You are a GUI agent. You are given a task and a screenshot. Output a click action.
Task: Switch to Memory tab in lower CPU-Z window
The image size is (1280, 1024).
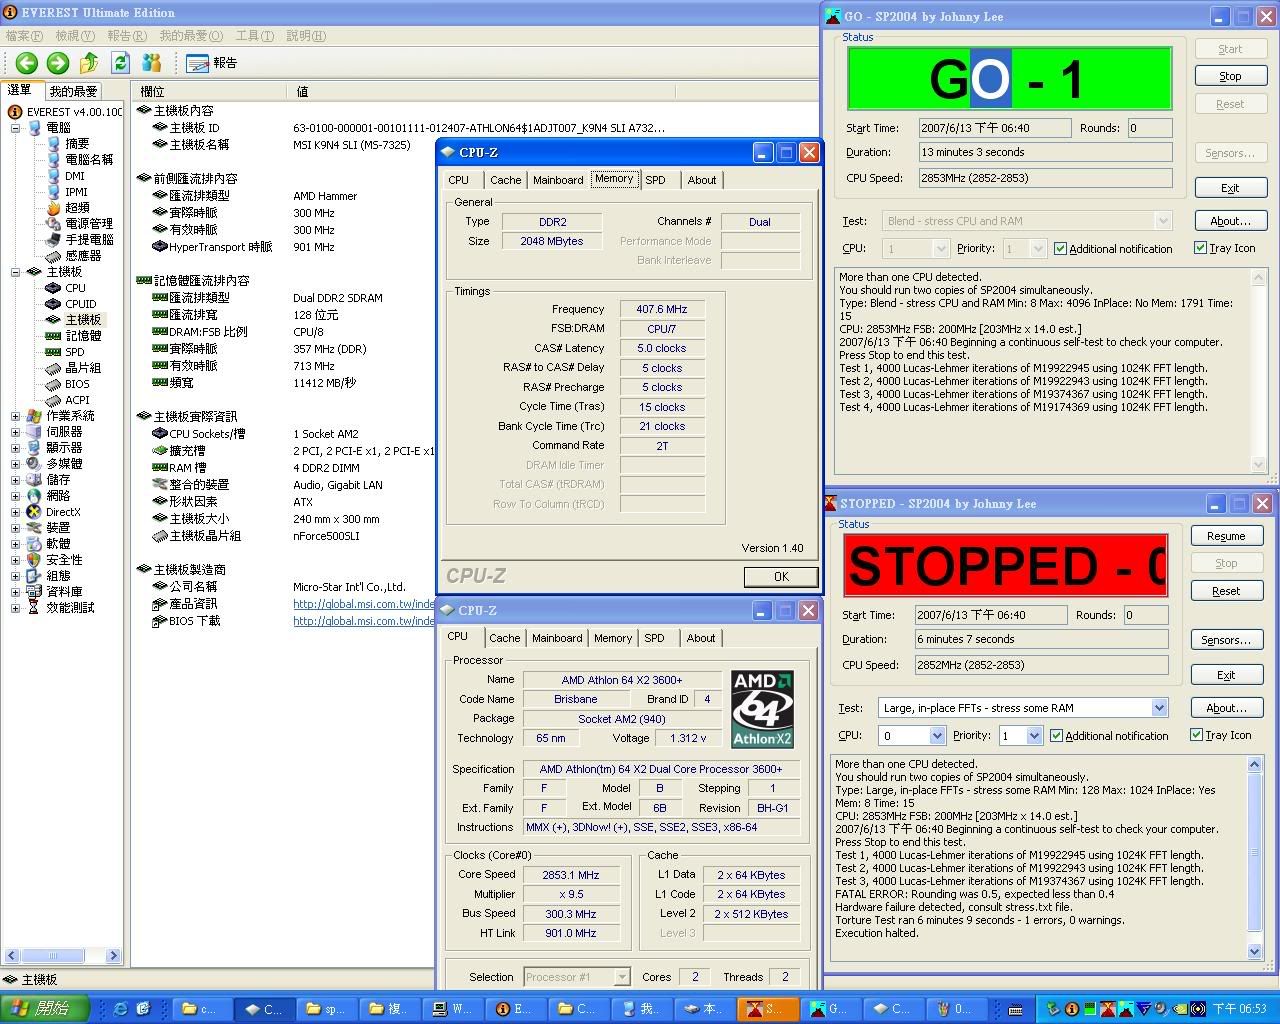[x=613, y=638]
